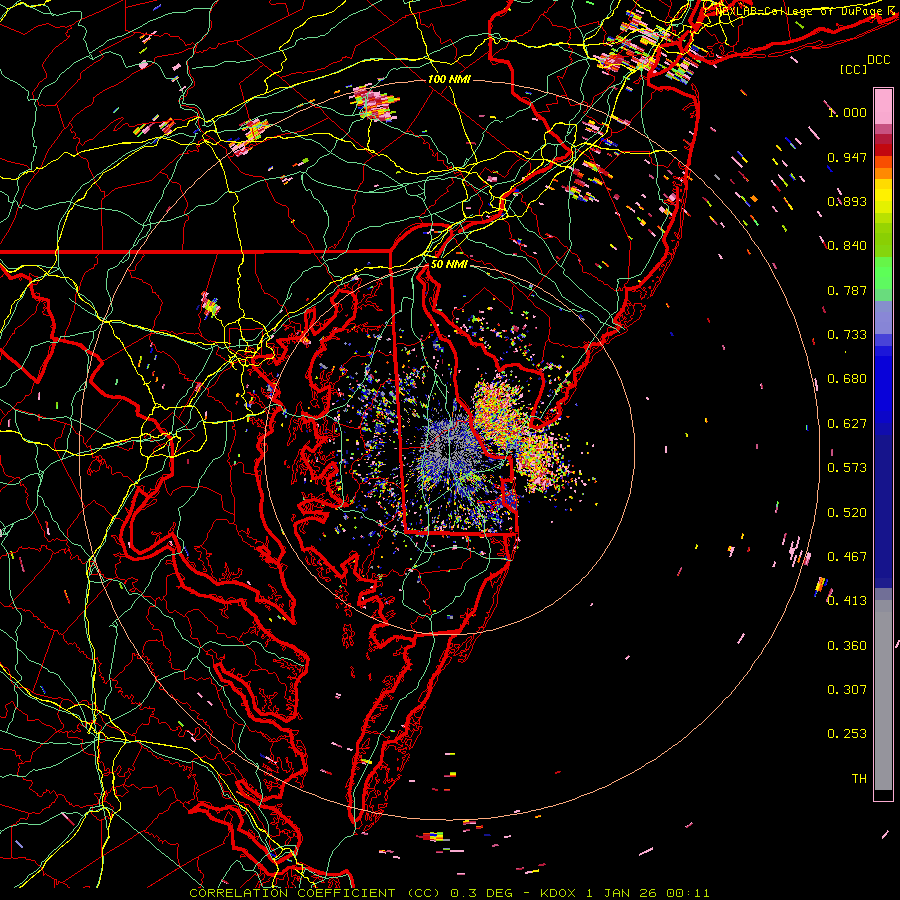Pick the lavender swatch beside 0.733

[x=883, y=317]
